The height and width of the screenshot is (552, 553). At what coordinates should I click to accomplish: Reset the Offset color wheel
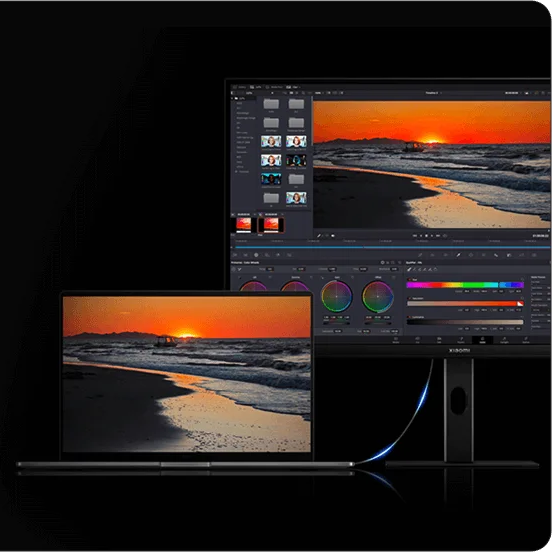coord(393,278)
